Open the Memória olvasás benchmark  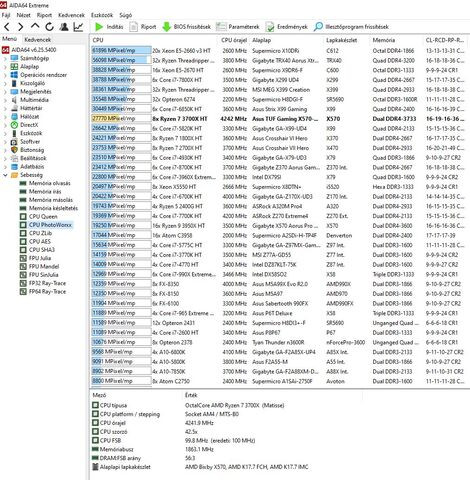pos(45,183)
